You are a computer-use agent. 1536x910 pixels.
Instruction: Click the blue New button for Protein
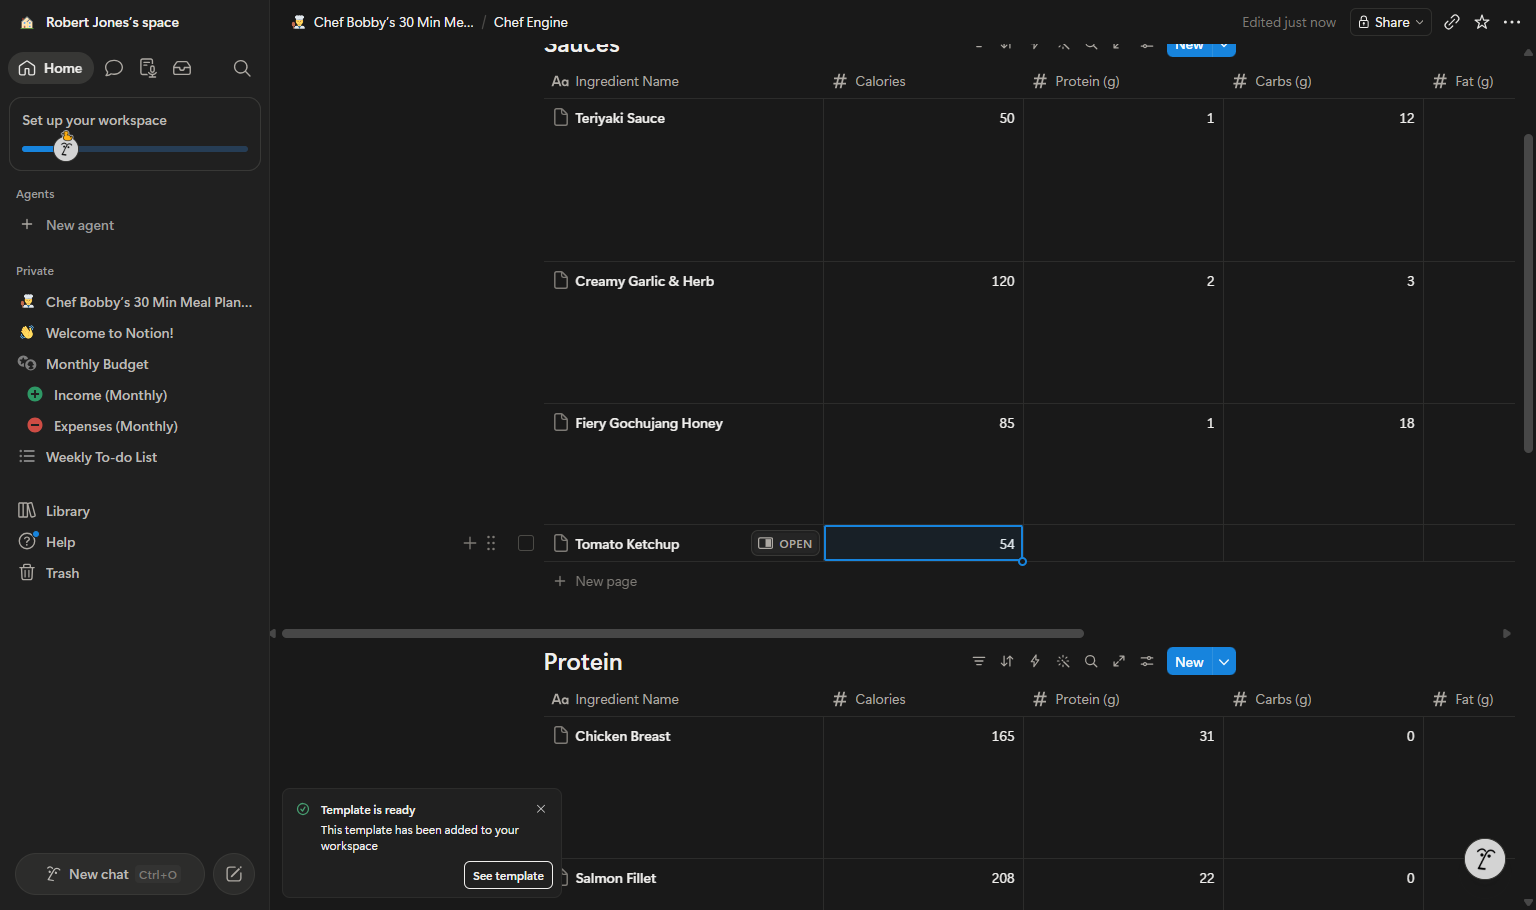click(x=1189, y=662)
